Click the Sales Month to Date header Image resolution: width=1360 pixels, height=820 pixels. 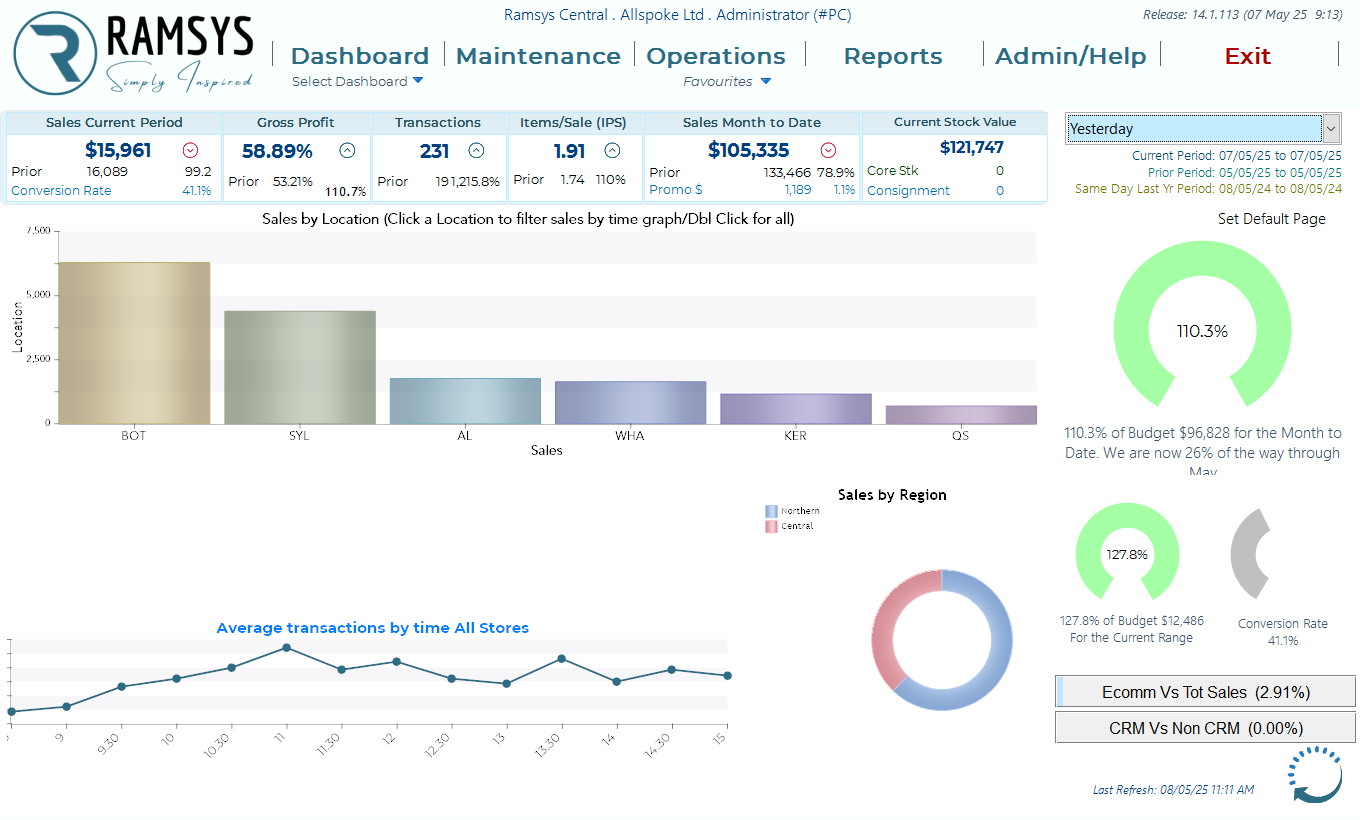coord(752,123)
